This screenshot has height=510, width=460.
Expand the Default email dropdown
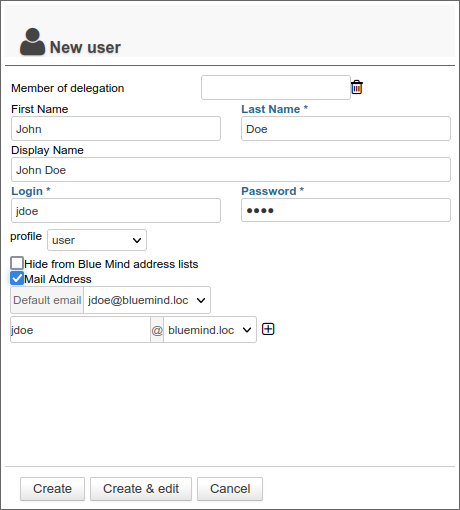click(147, 300)
